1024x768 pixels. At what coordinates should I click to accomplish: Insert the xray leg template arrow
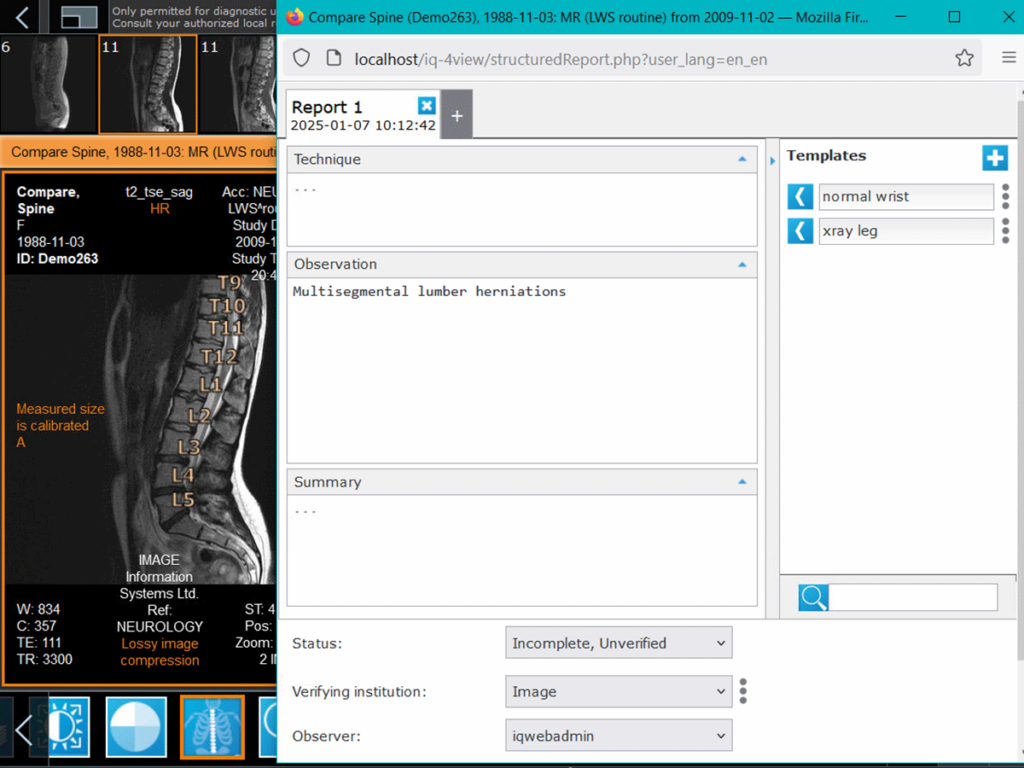[x=800, y=231]
